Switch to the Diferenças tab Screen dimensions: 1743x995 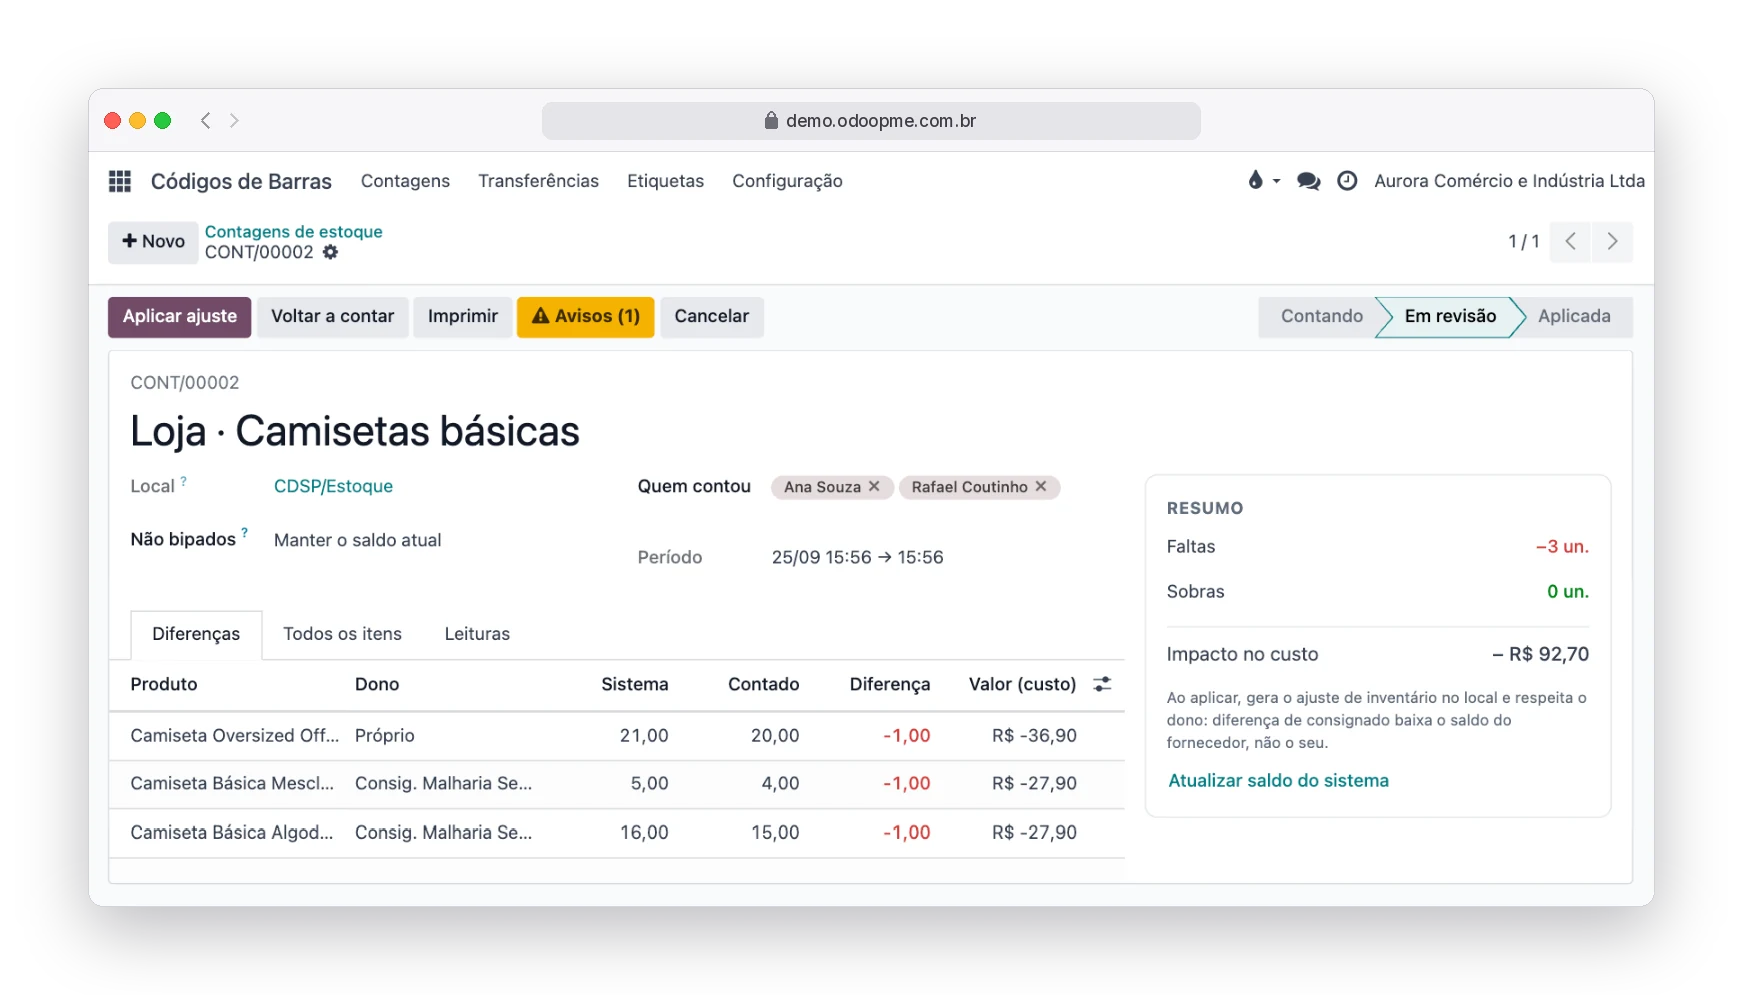pyautogui.click(x=196, y=634)
